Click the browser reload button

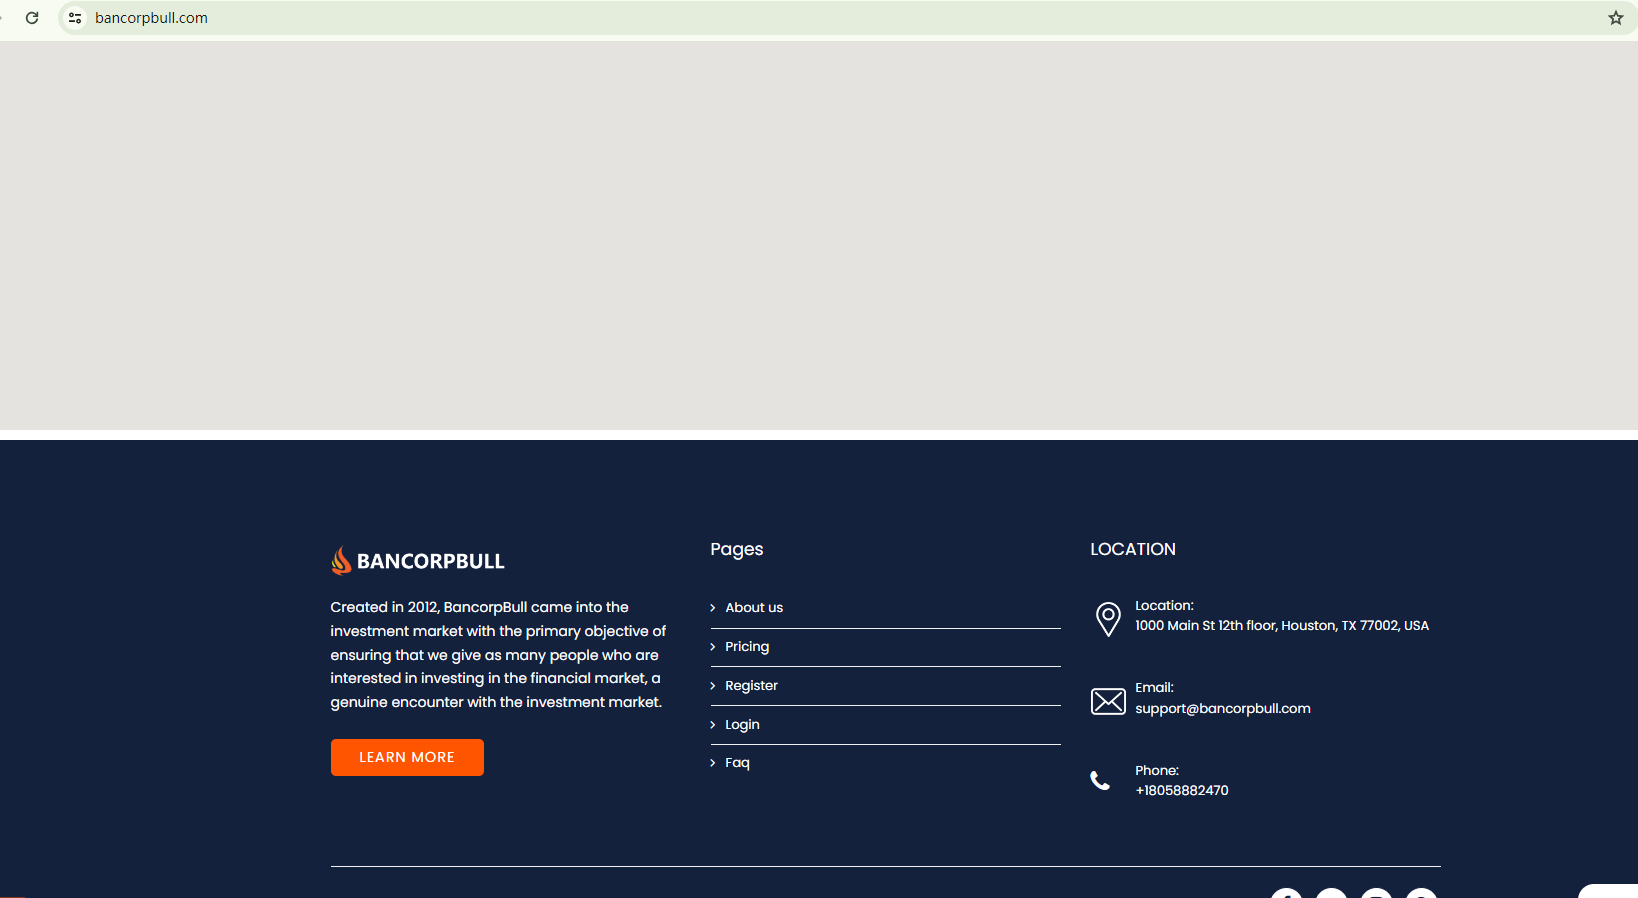32,18
